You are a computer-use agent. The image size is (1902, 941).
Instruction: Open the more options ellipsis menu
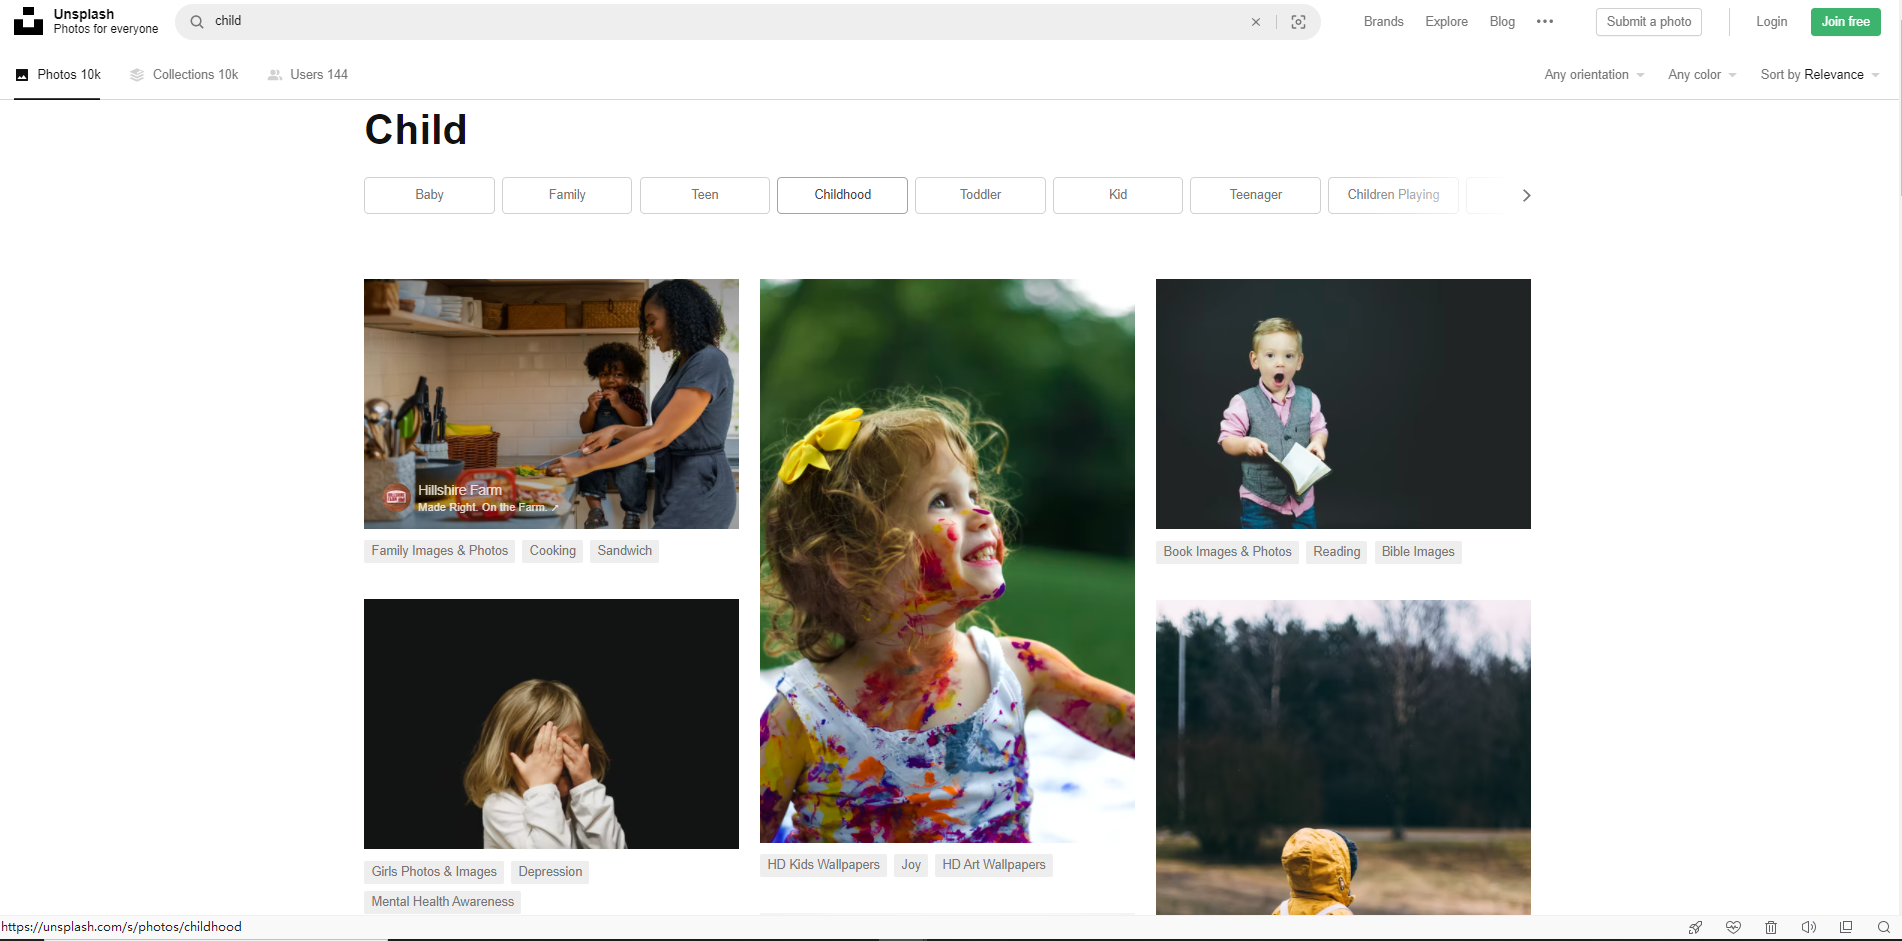pyautogui.click(x=1545, y=22)
